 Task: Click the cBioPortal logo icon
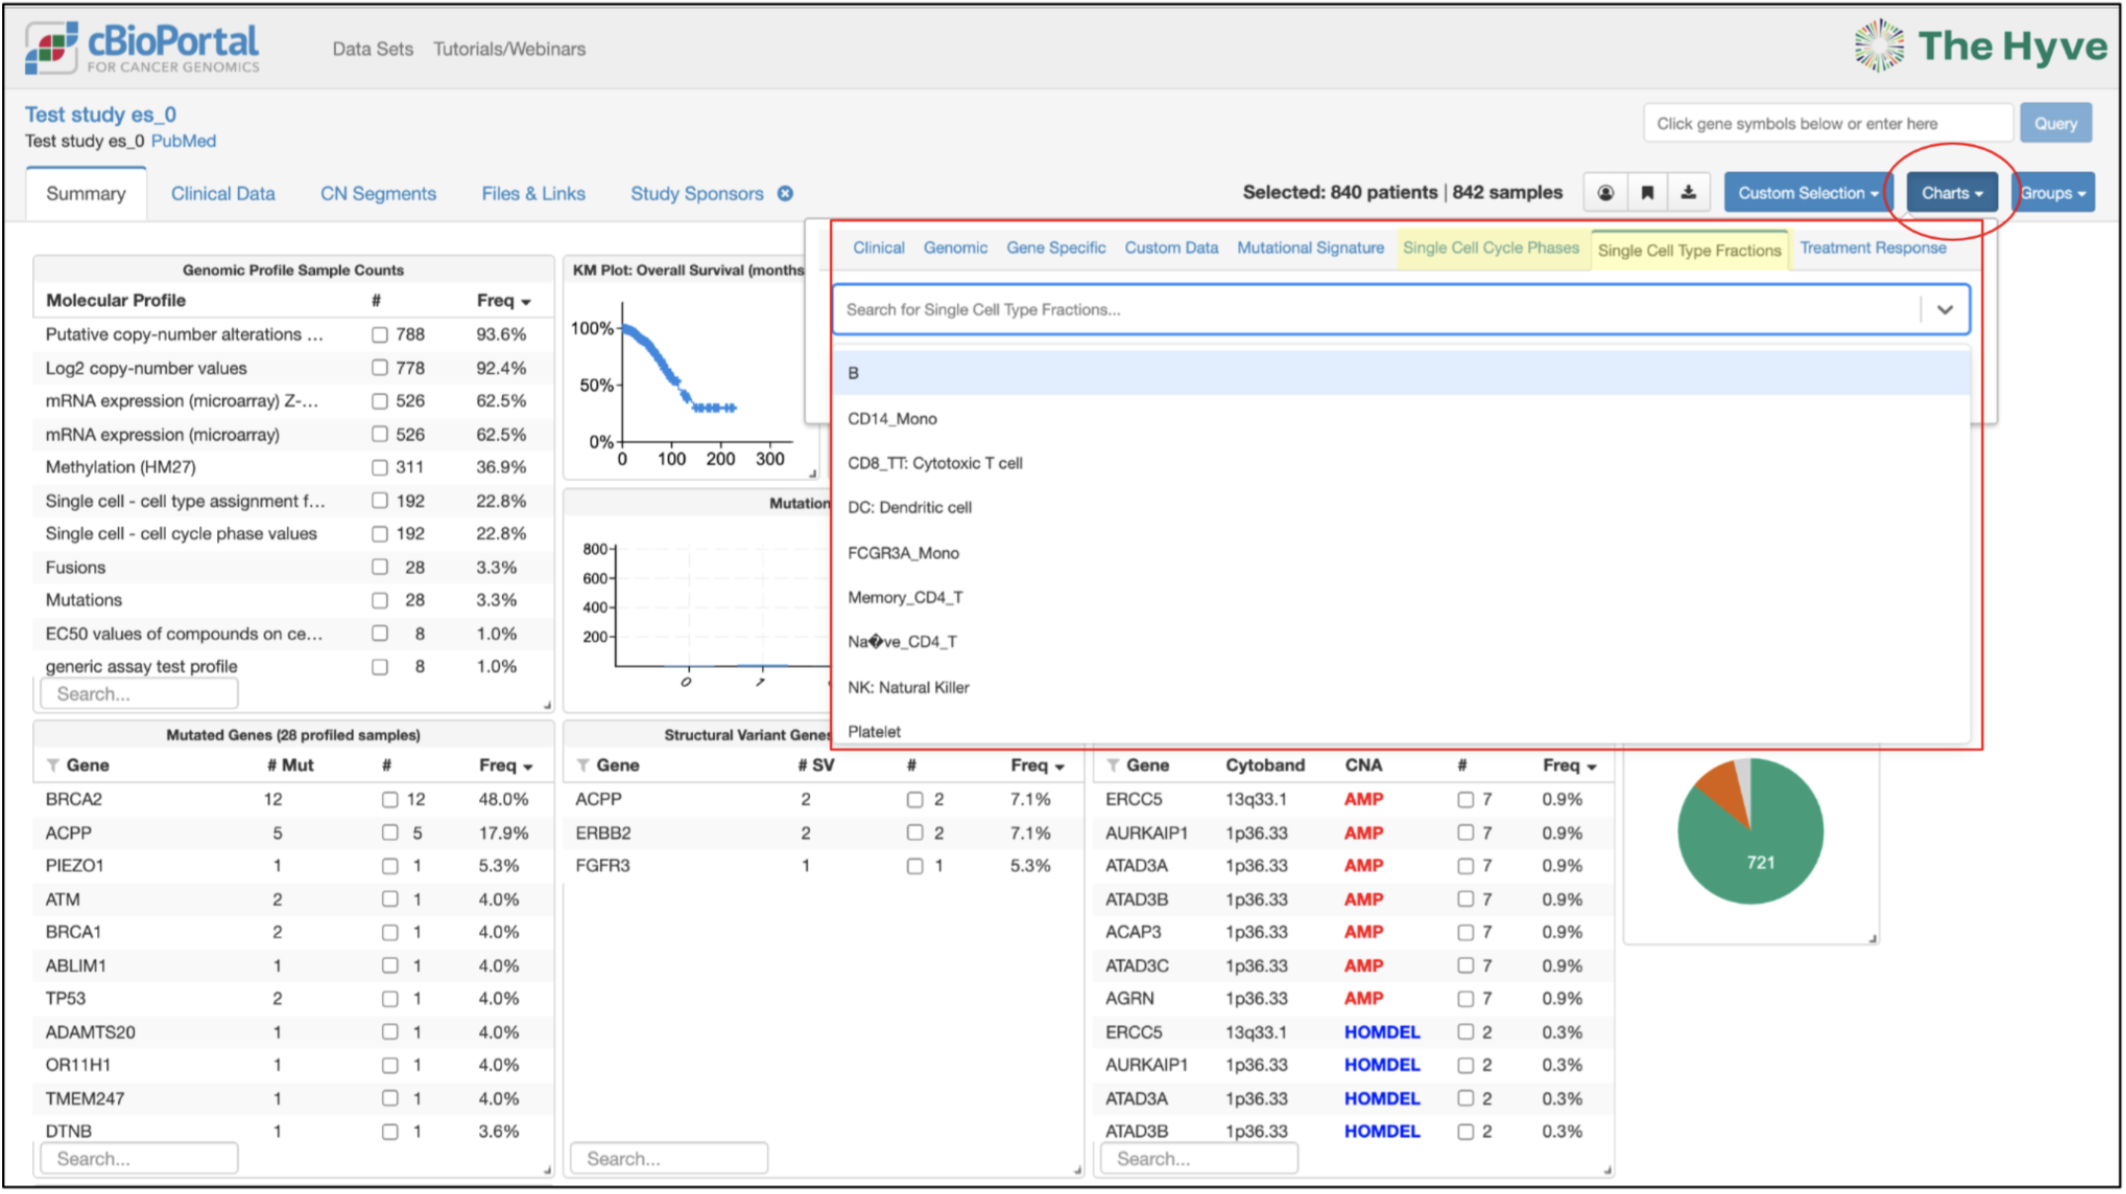click(51, 47)
